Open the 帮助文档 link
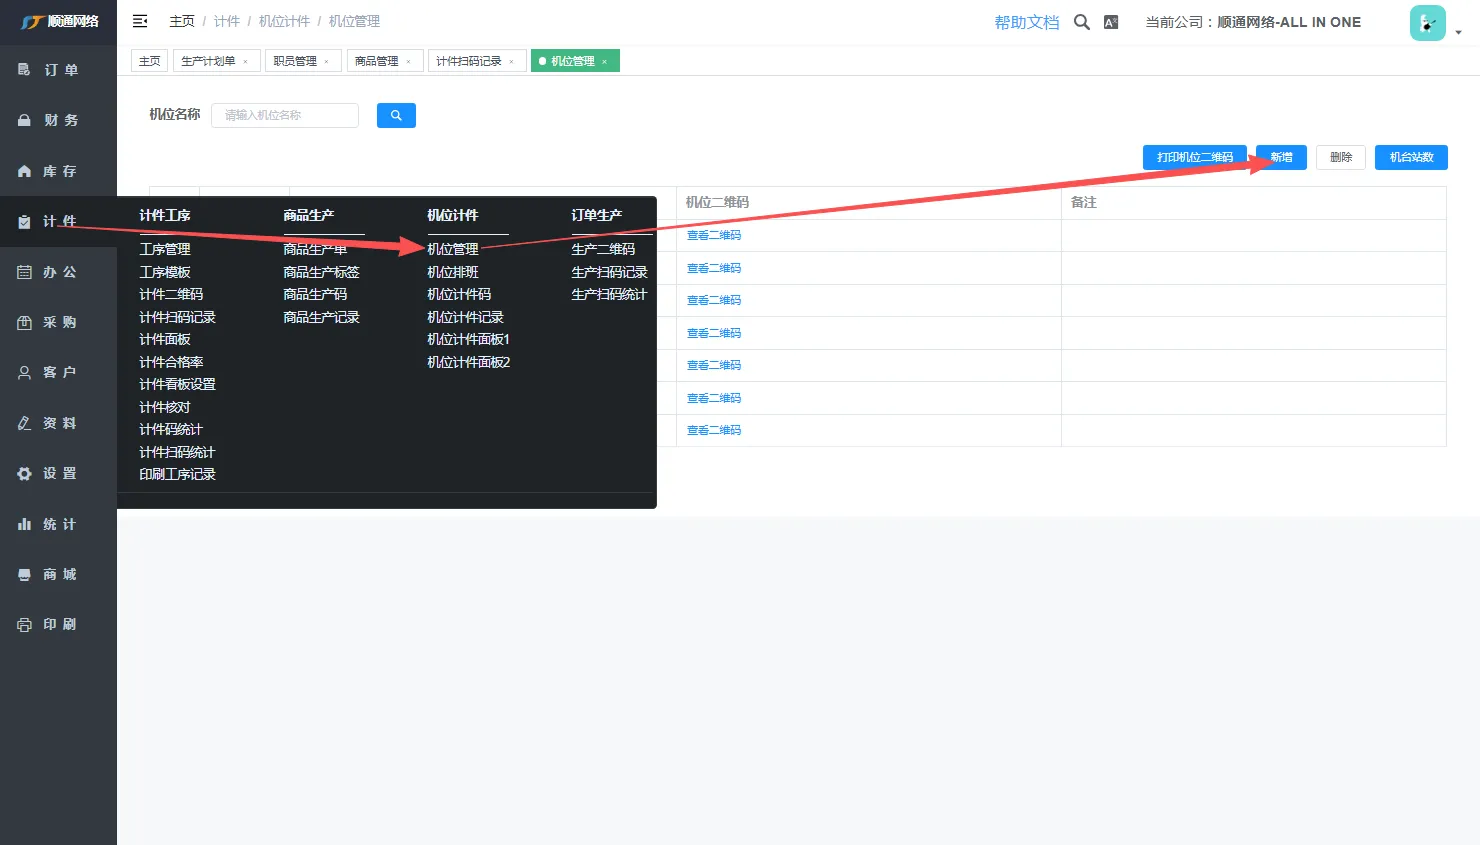Screen dimensions: 1480x845 [x=1026, y=22]
